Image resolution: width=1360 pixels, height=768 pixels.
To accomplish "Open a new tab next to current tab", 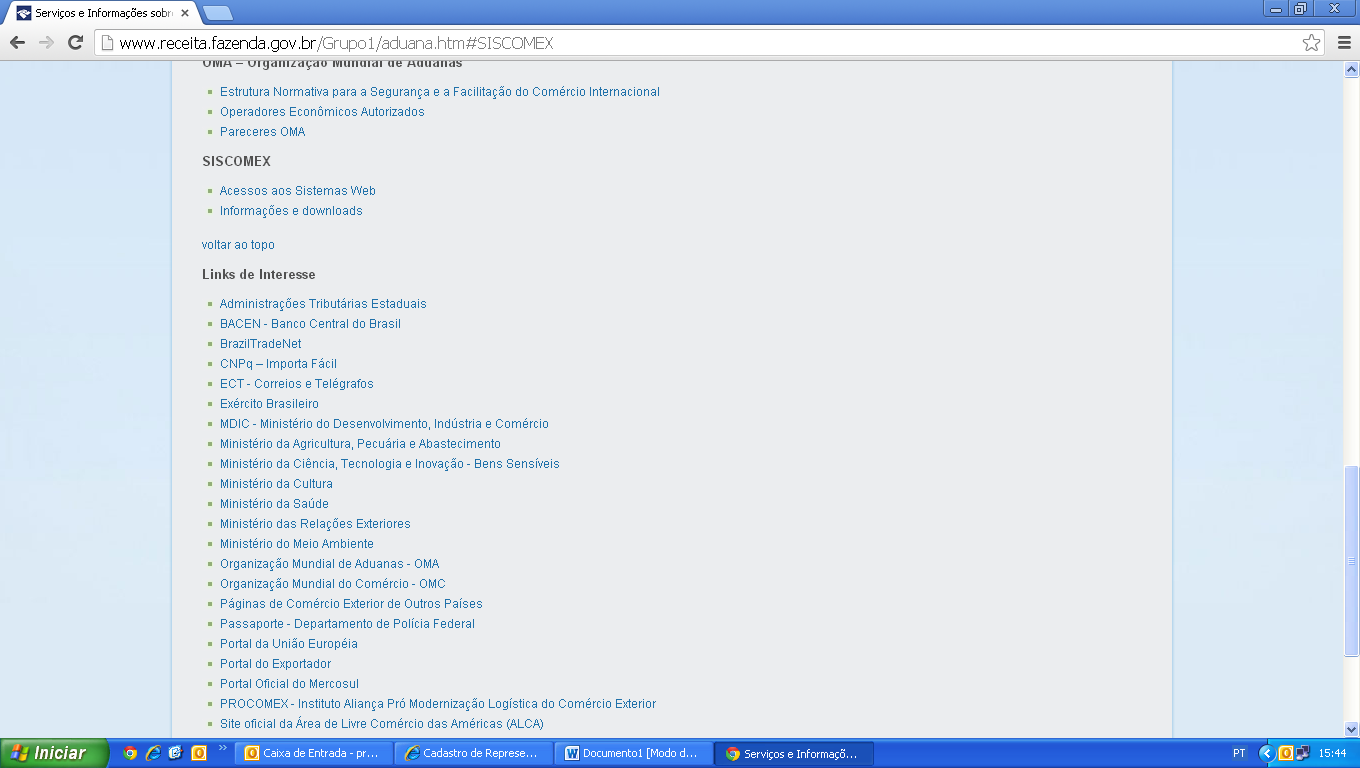I will click(217, 13).
